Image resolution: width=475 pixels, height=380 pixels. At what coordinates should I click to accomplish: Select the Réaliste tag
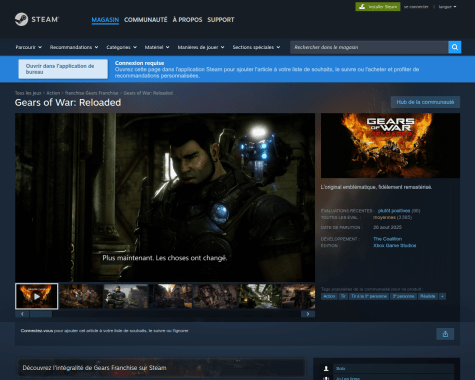[428, 296]
